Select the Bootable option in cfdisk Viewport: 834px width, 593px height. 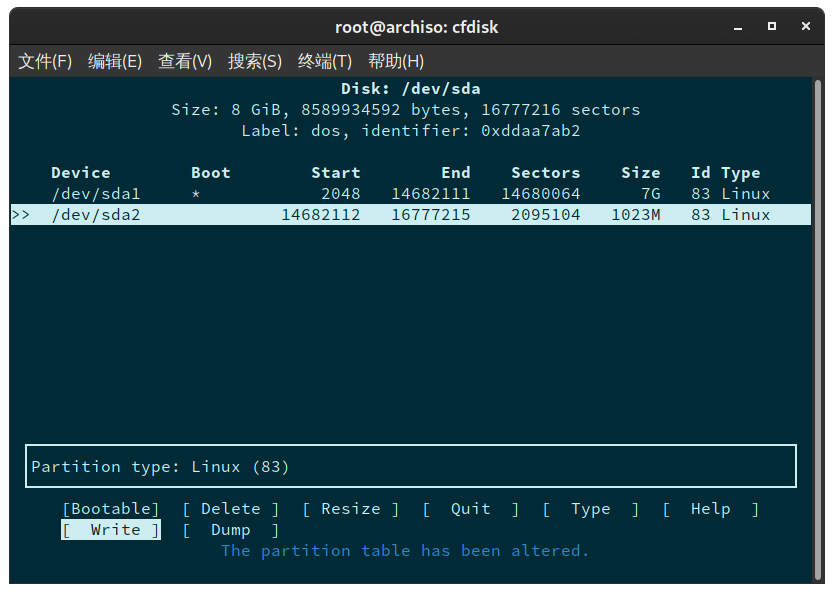tap(110, 509)
